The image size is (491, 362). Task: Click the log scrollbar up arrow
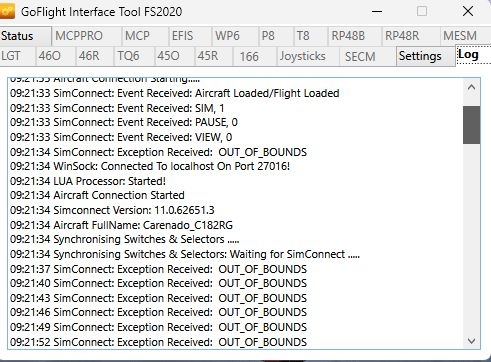[471, 88]
